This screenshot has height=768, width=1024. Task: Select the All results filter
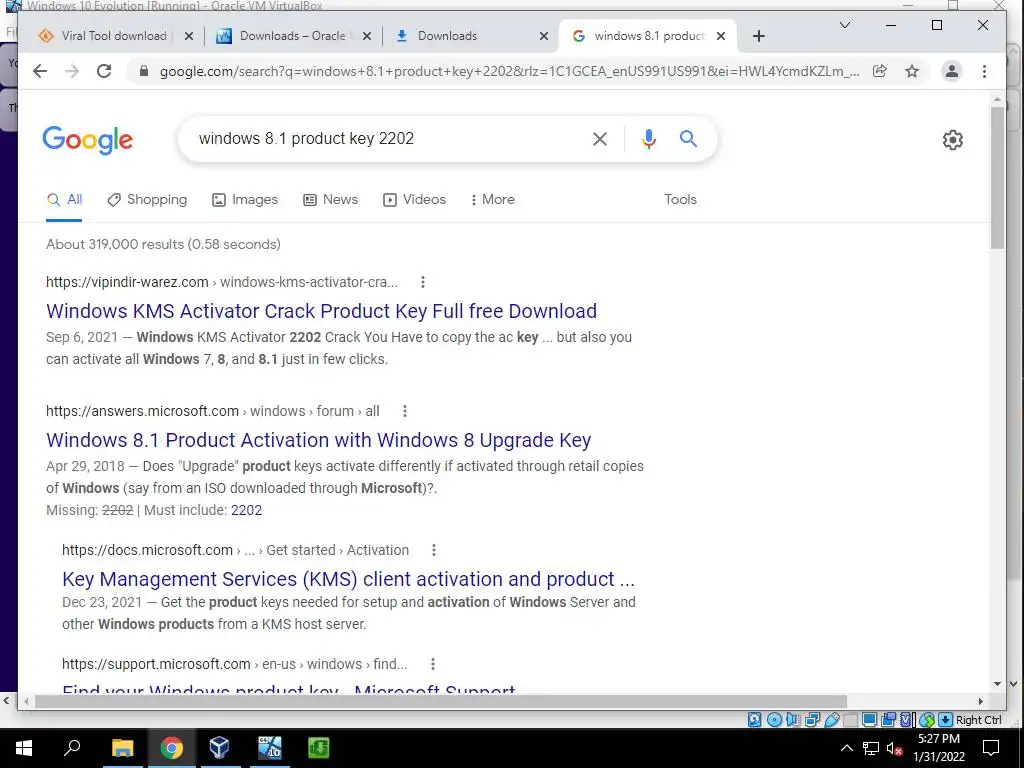point(64,200)
